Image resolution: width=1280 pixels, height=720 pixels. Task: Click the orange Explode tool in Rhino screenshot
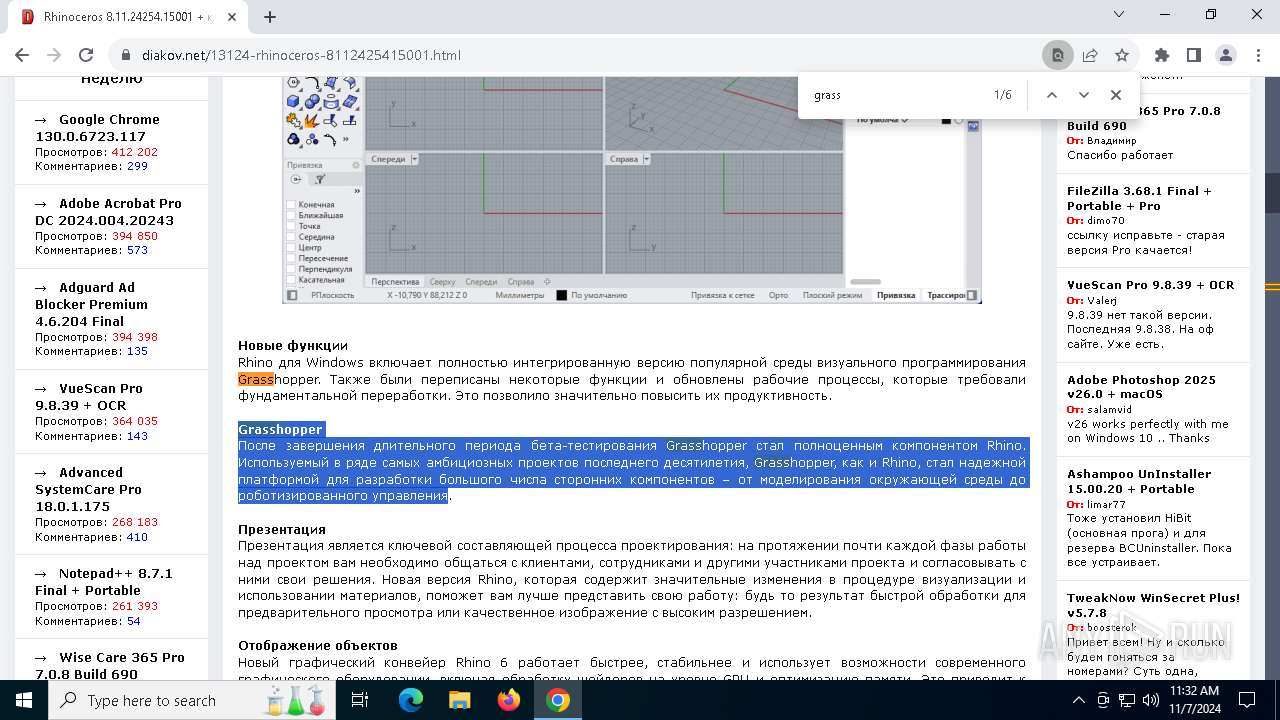tap(312, 120)
